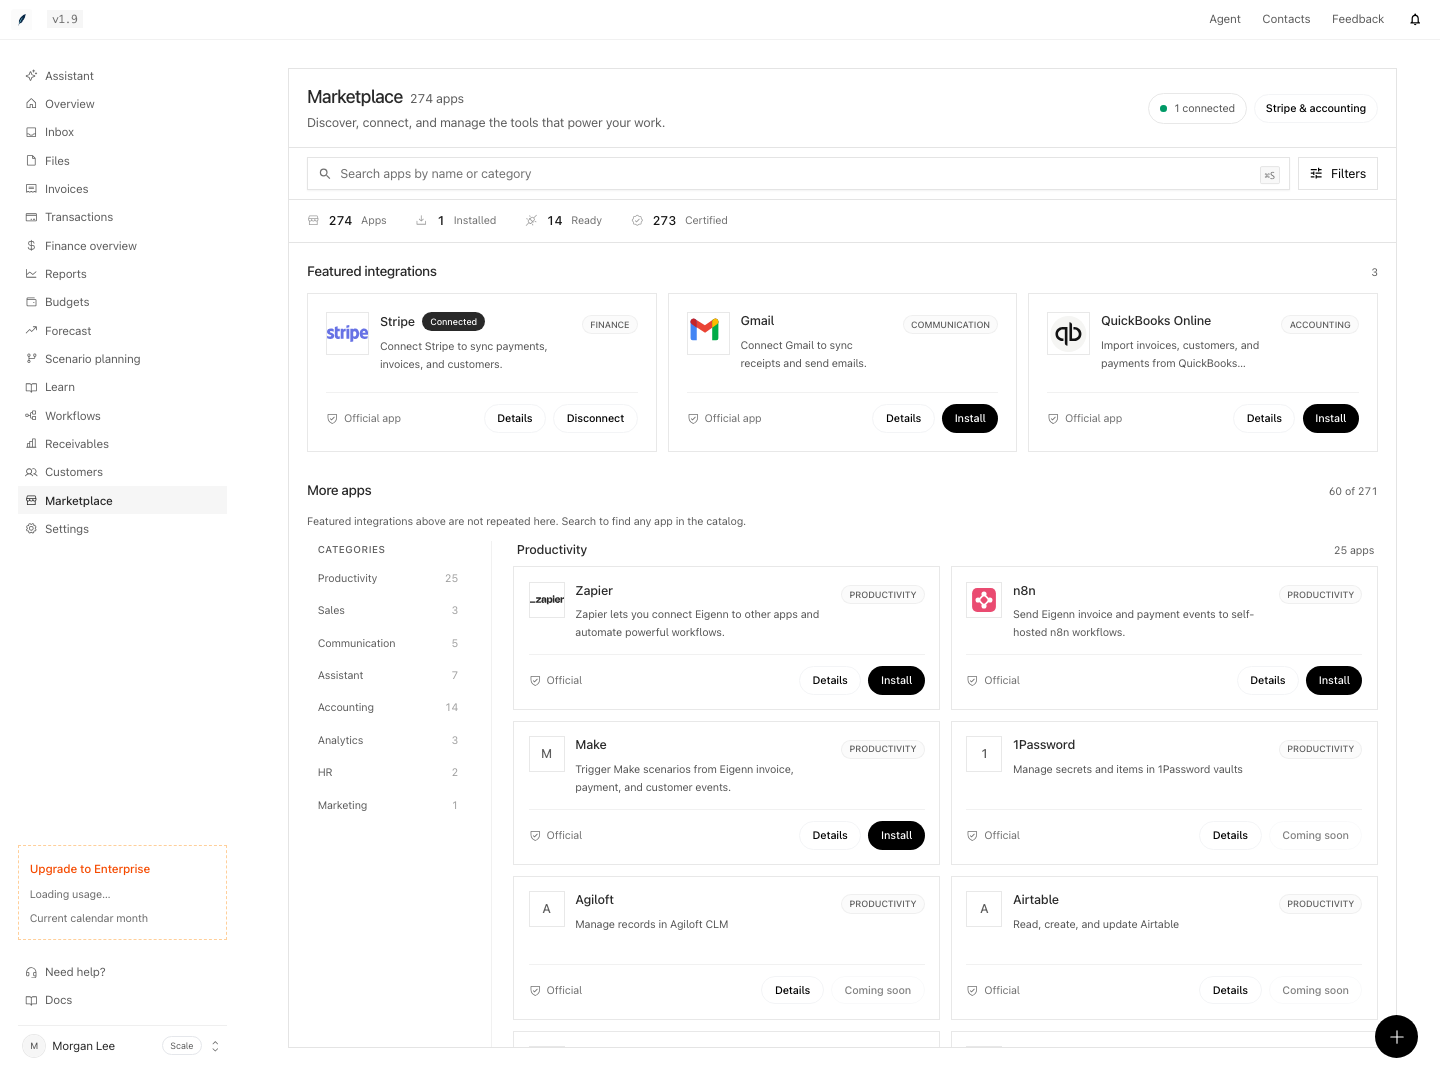Click the Make app letter icon
1440x1080 pixels.
coord(547,754)
